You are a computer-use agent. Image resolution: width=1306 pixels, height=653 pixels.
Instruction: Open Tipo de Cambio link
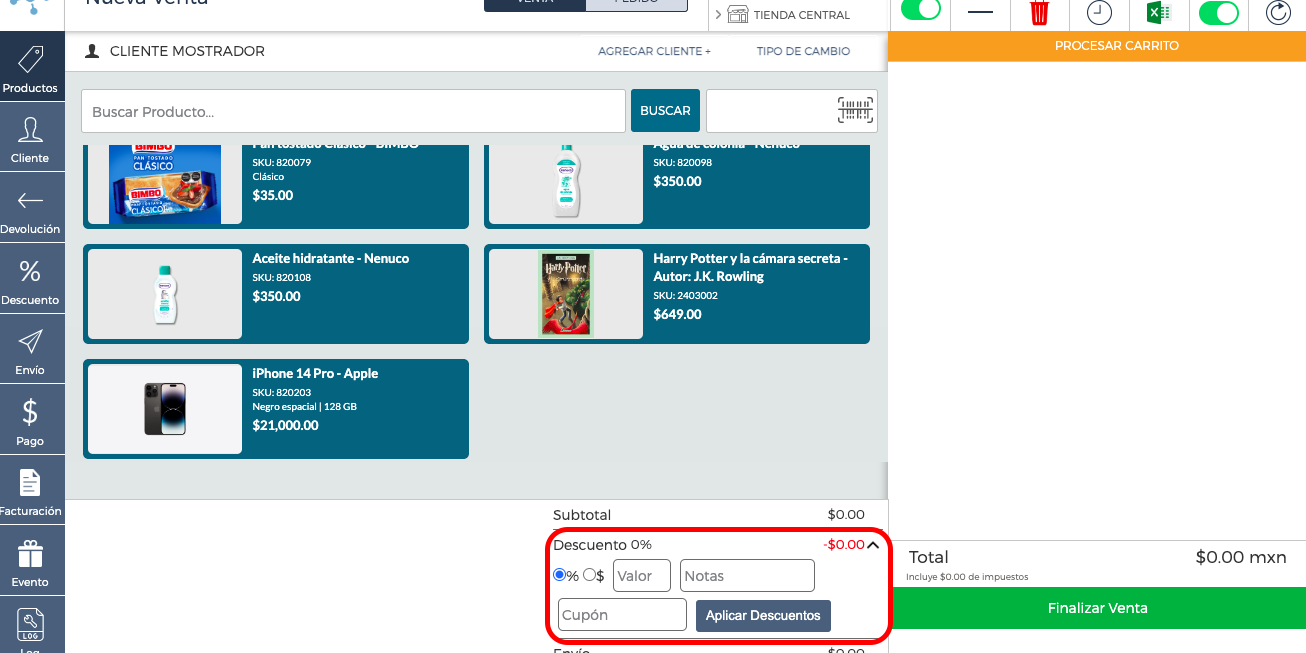[803, 51]
